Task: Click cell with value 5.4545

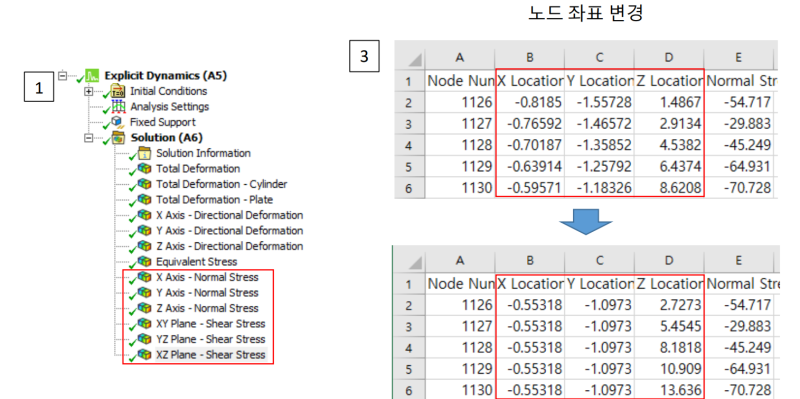Action: [x=669, y=327]
